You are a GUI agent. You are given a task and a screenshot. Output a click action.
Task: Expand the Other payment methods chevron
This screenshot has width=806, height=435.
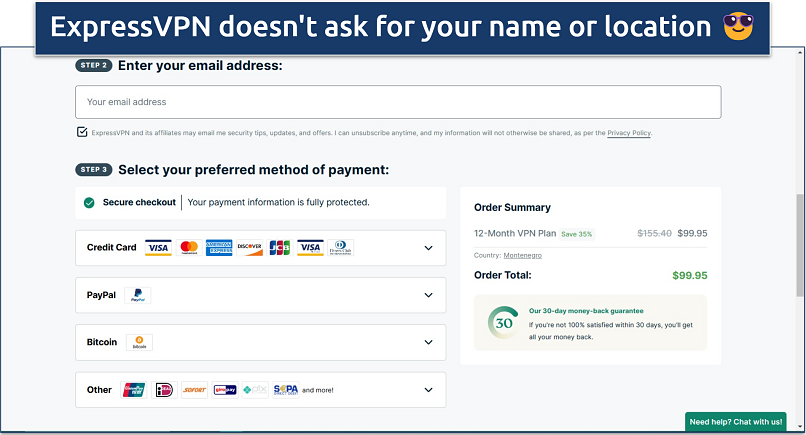pyautogui.click(x=428, y=390)
